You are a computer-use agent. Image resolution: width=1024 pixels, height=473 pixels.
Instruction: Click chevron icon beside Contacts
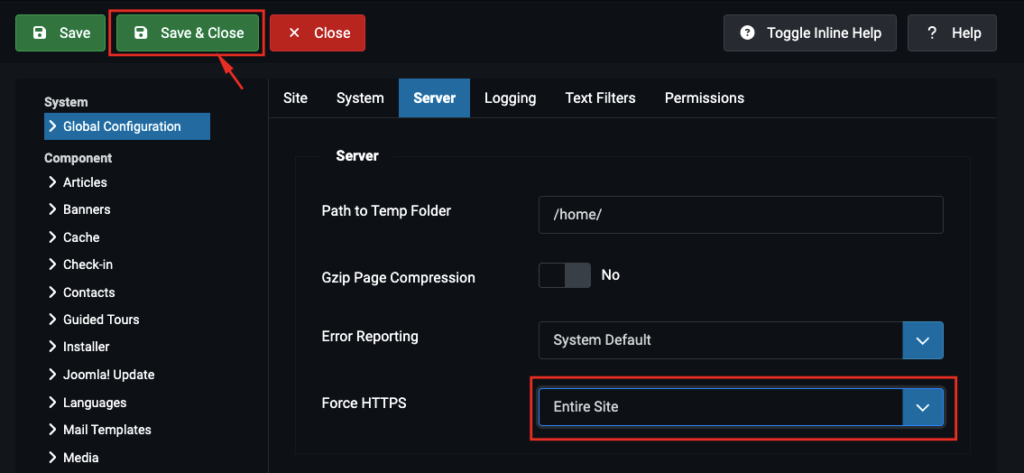pyautogui.click(x=53, y=292)
